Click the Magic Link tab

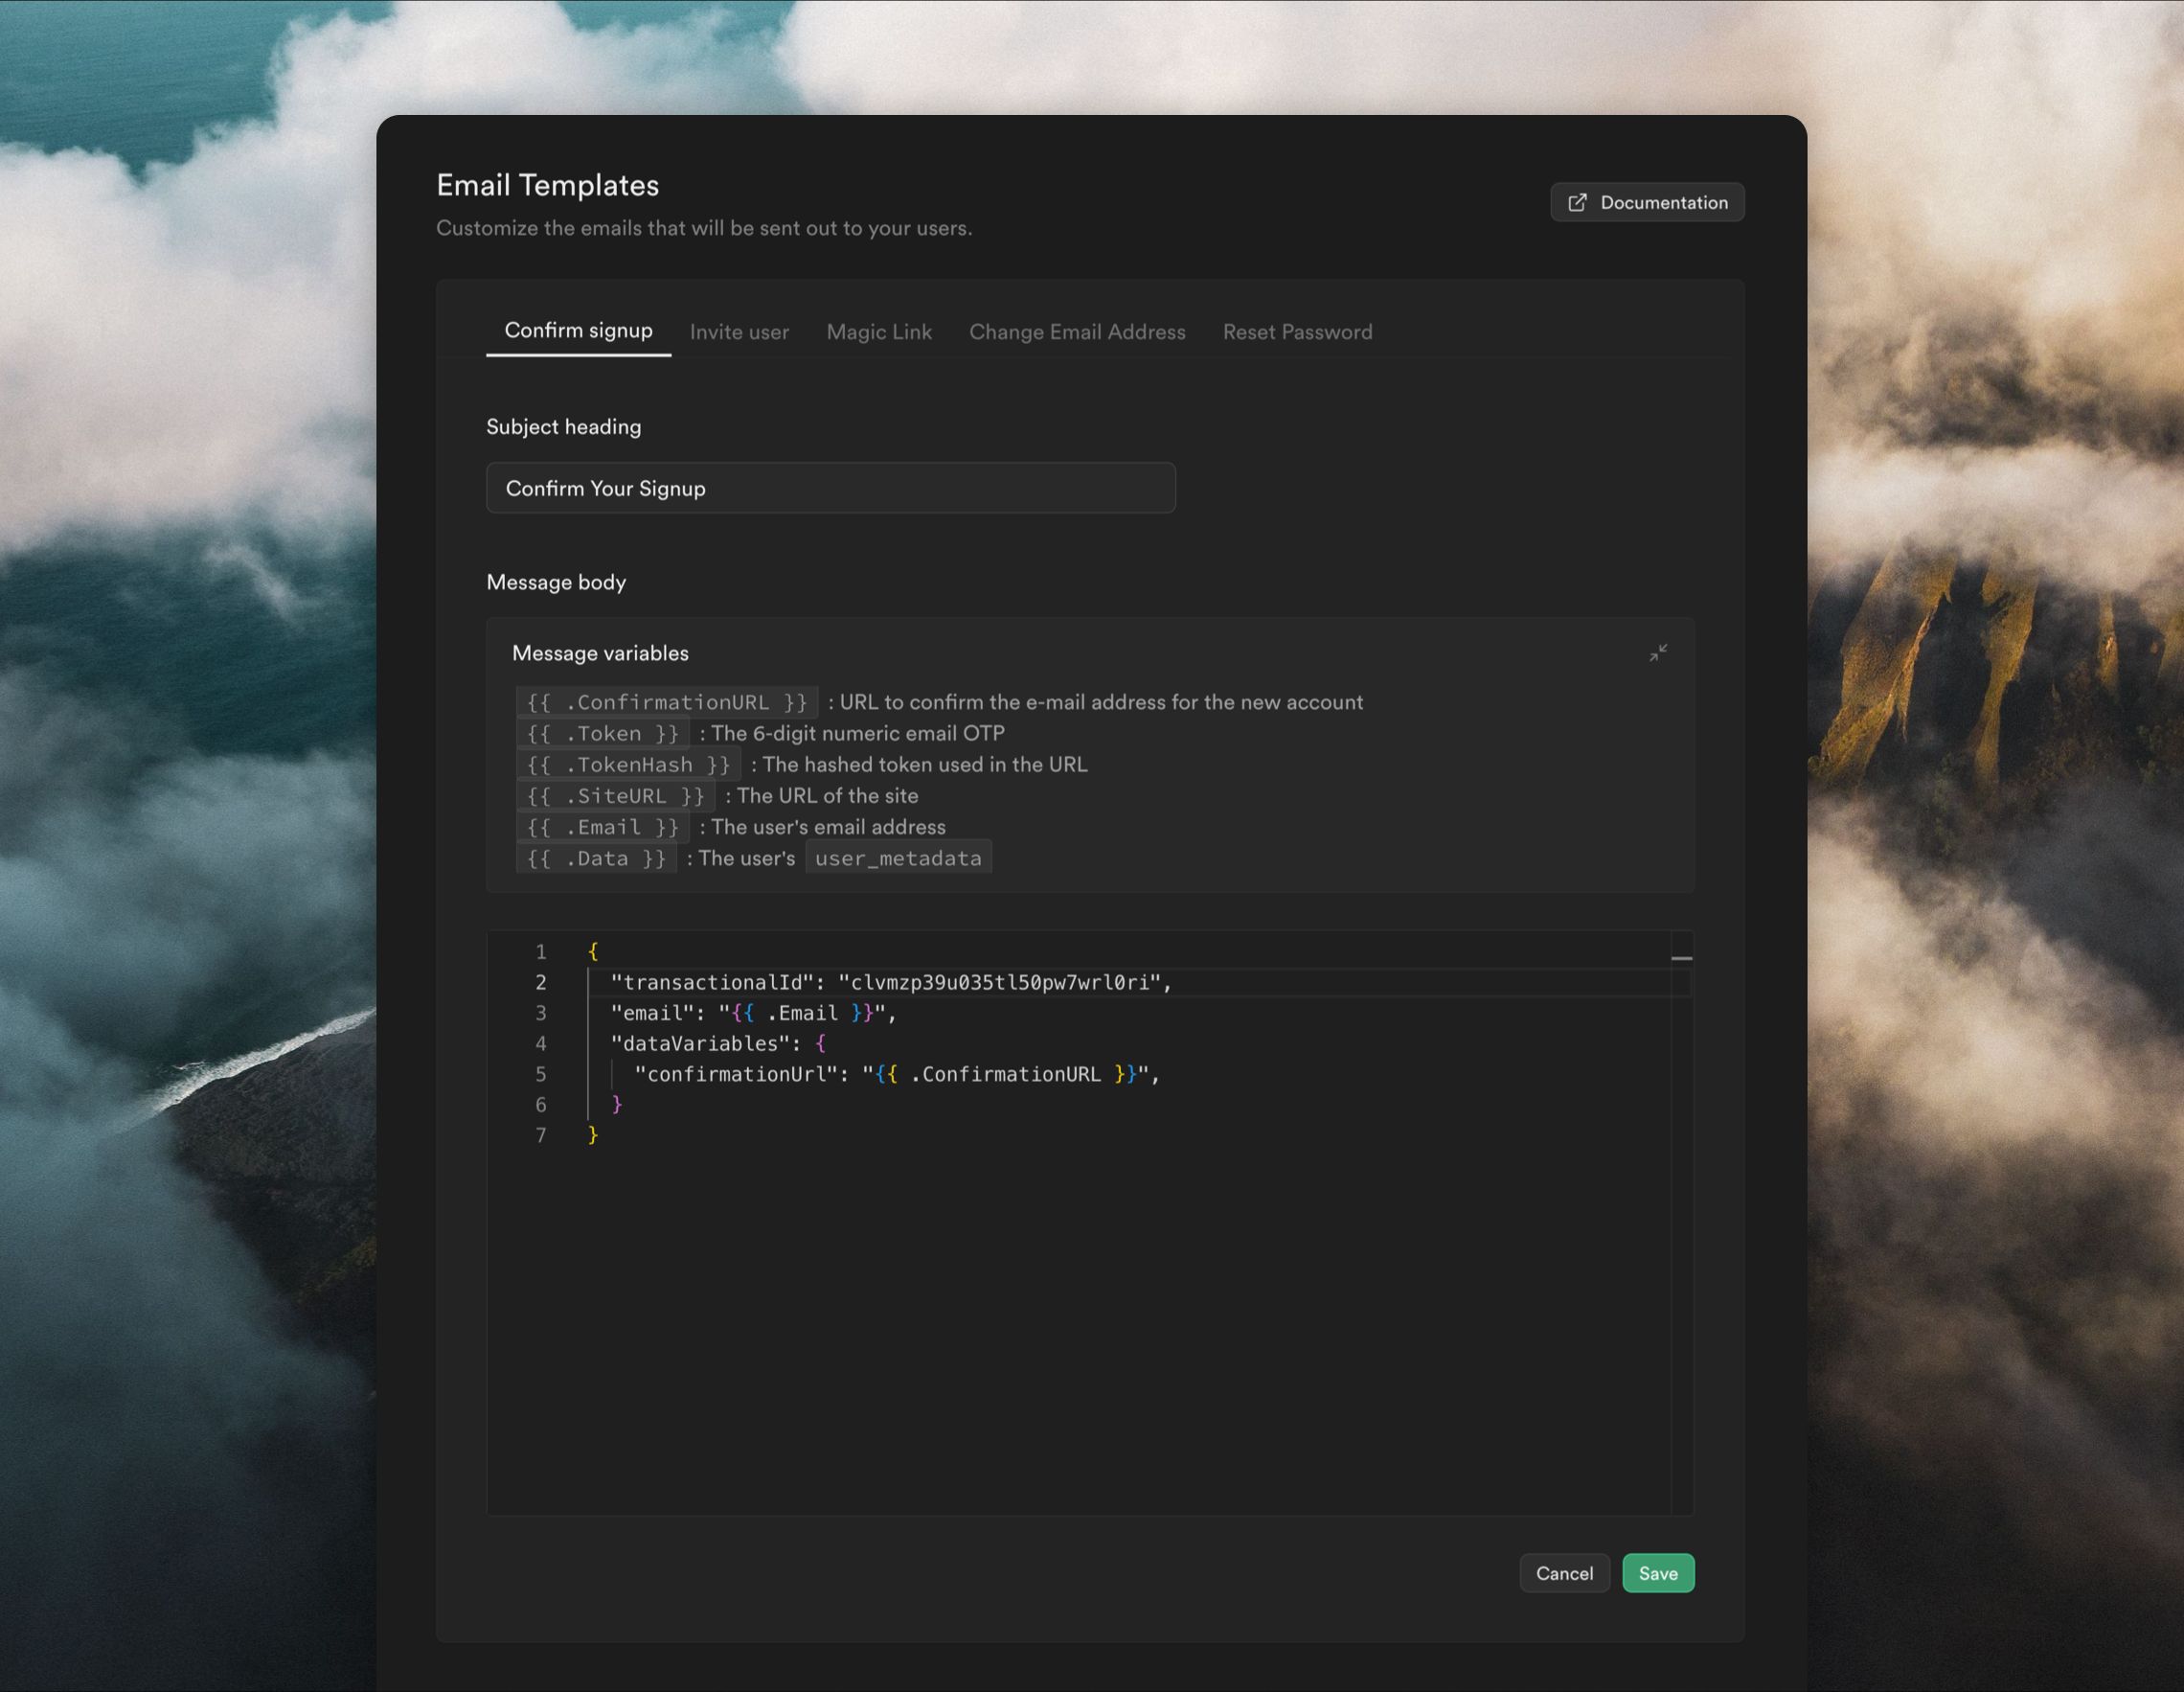[x=879, y=330]
